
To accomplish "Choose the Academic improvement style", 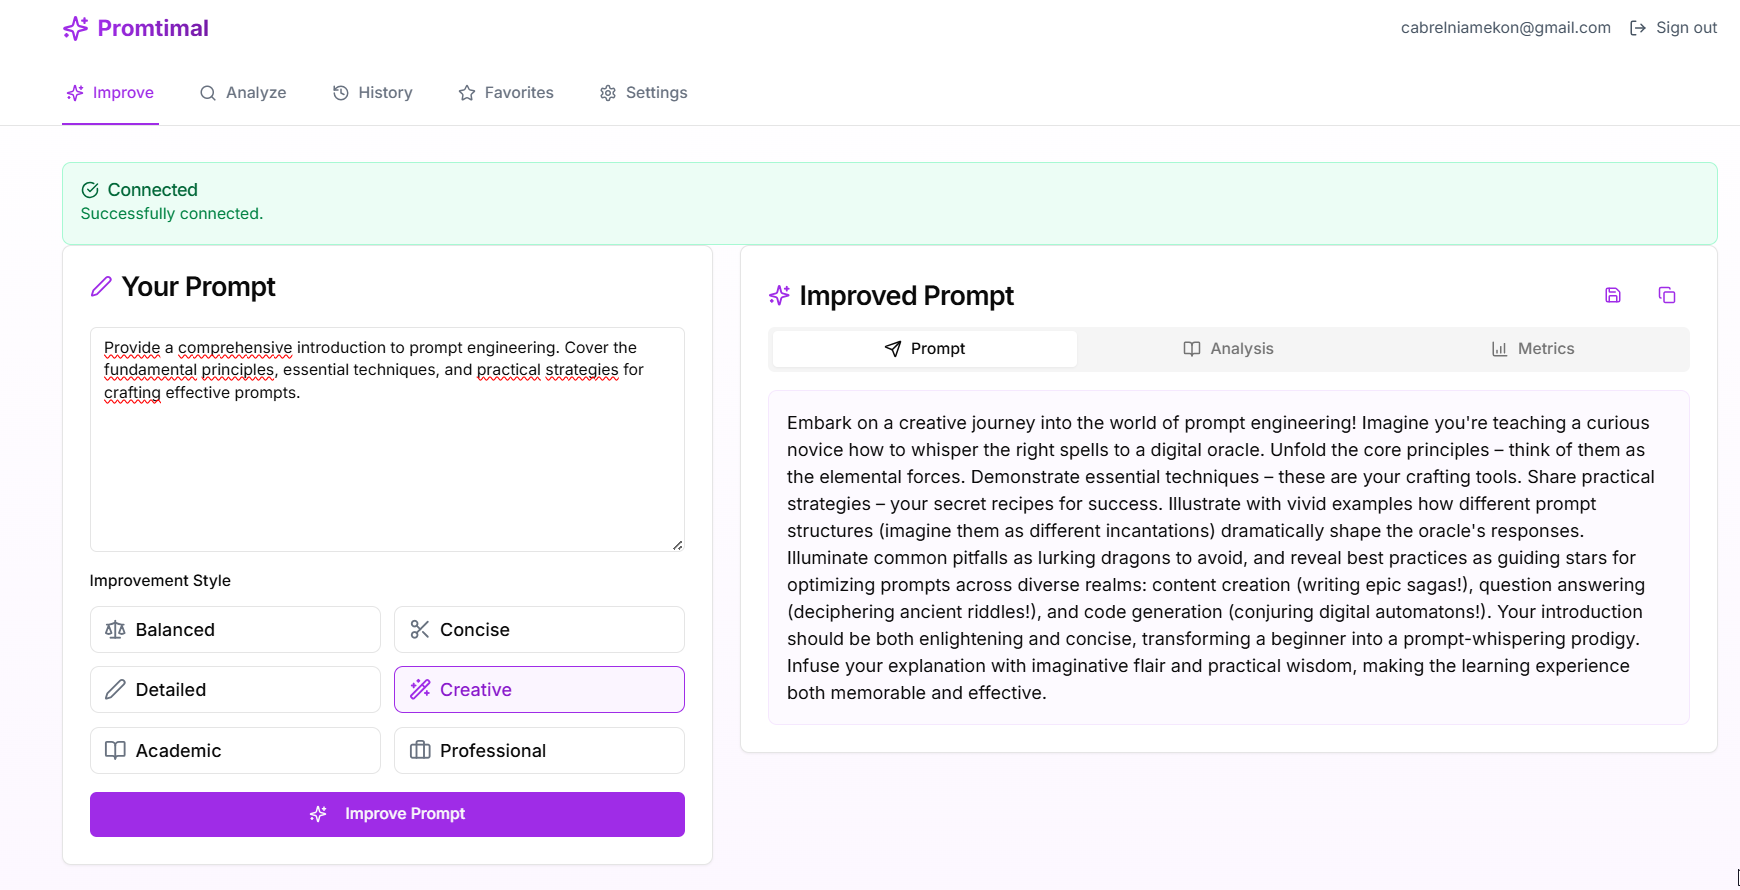I will point(235,751).
